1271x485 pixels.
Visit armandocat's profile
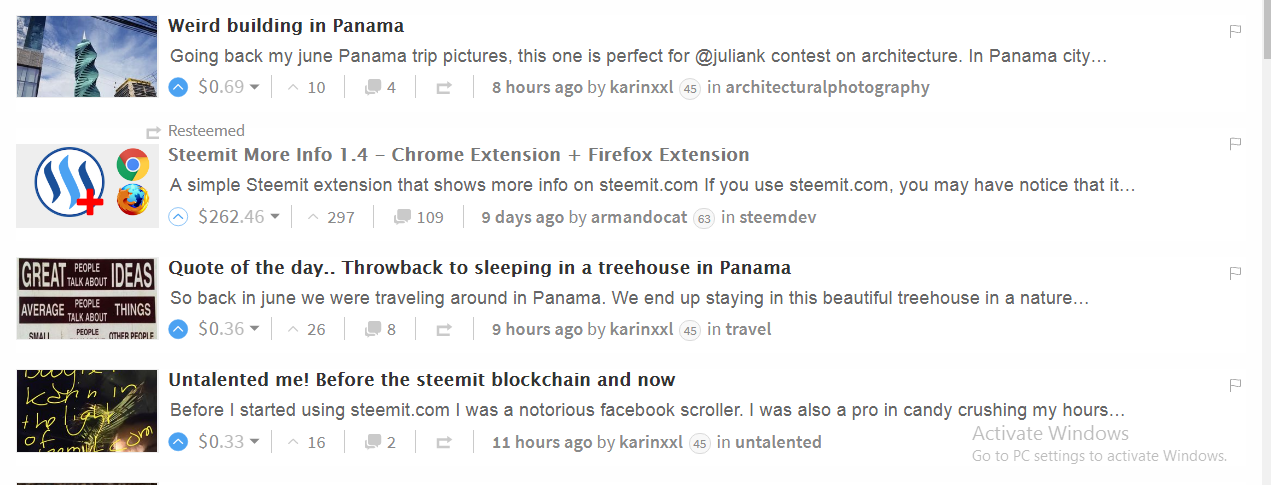(x=639, y=217)
